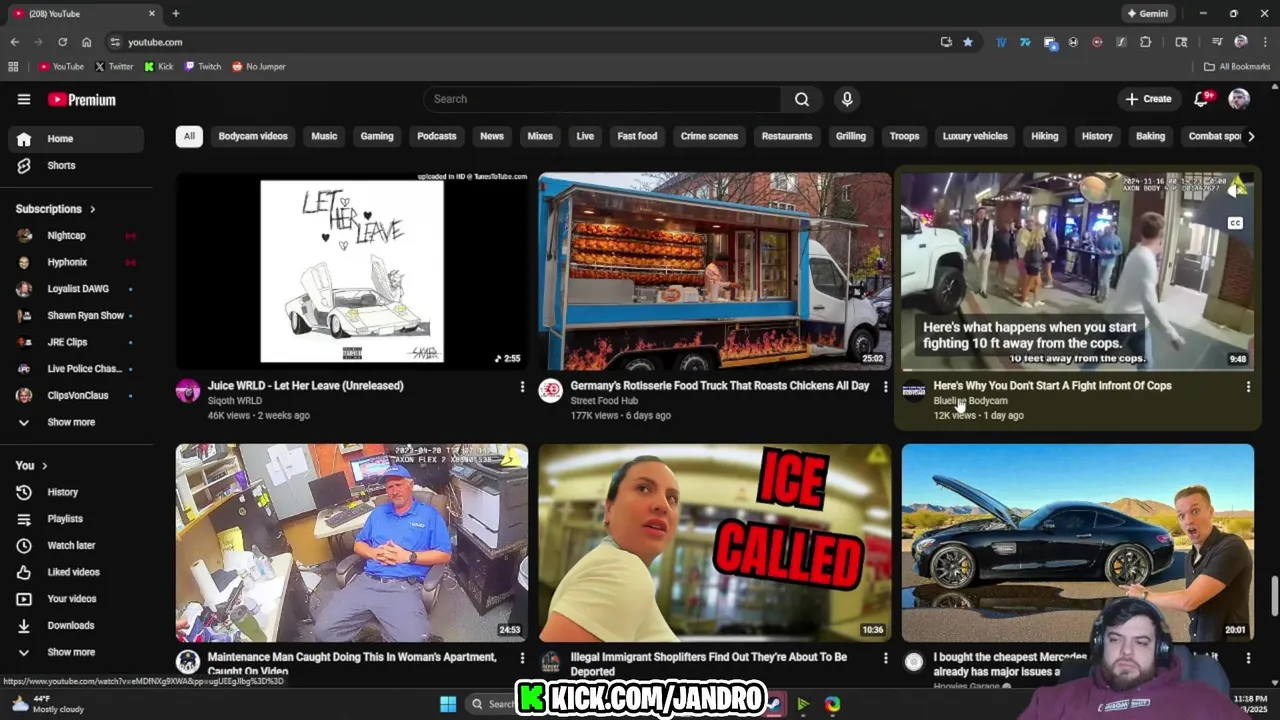This screenshot has height=720, width=1280.
Task: Show more subscriptions
Action: [76, 422]
